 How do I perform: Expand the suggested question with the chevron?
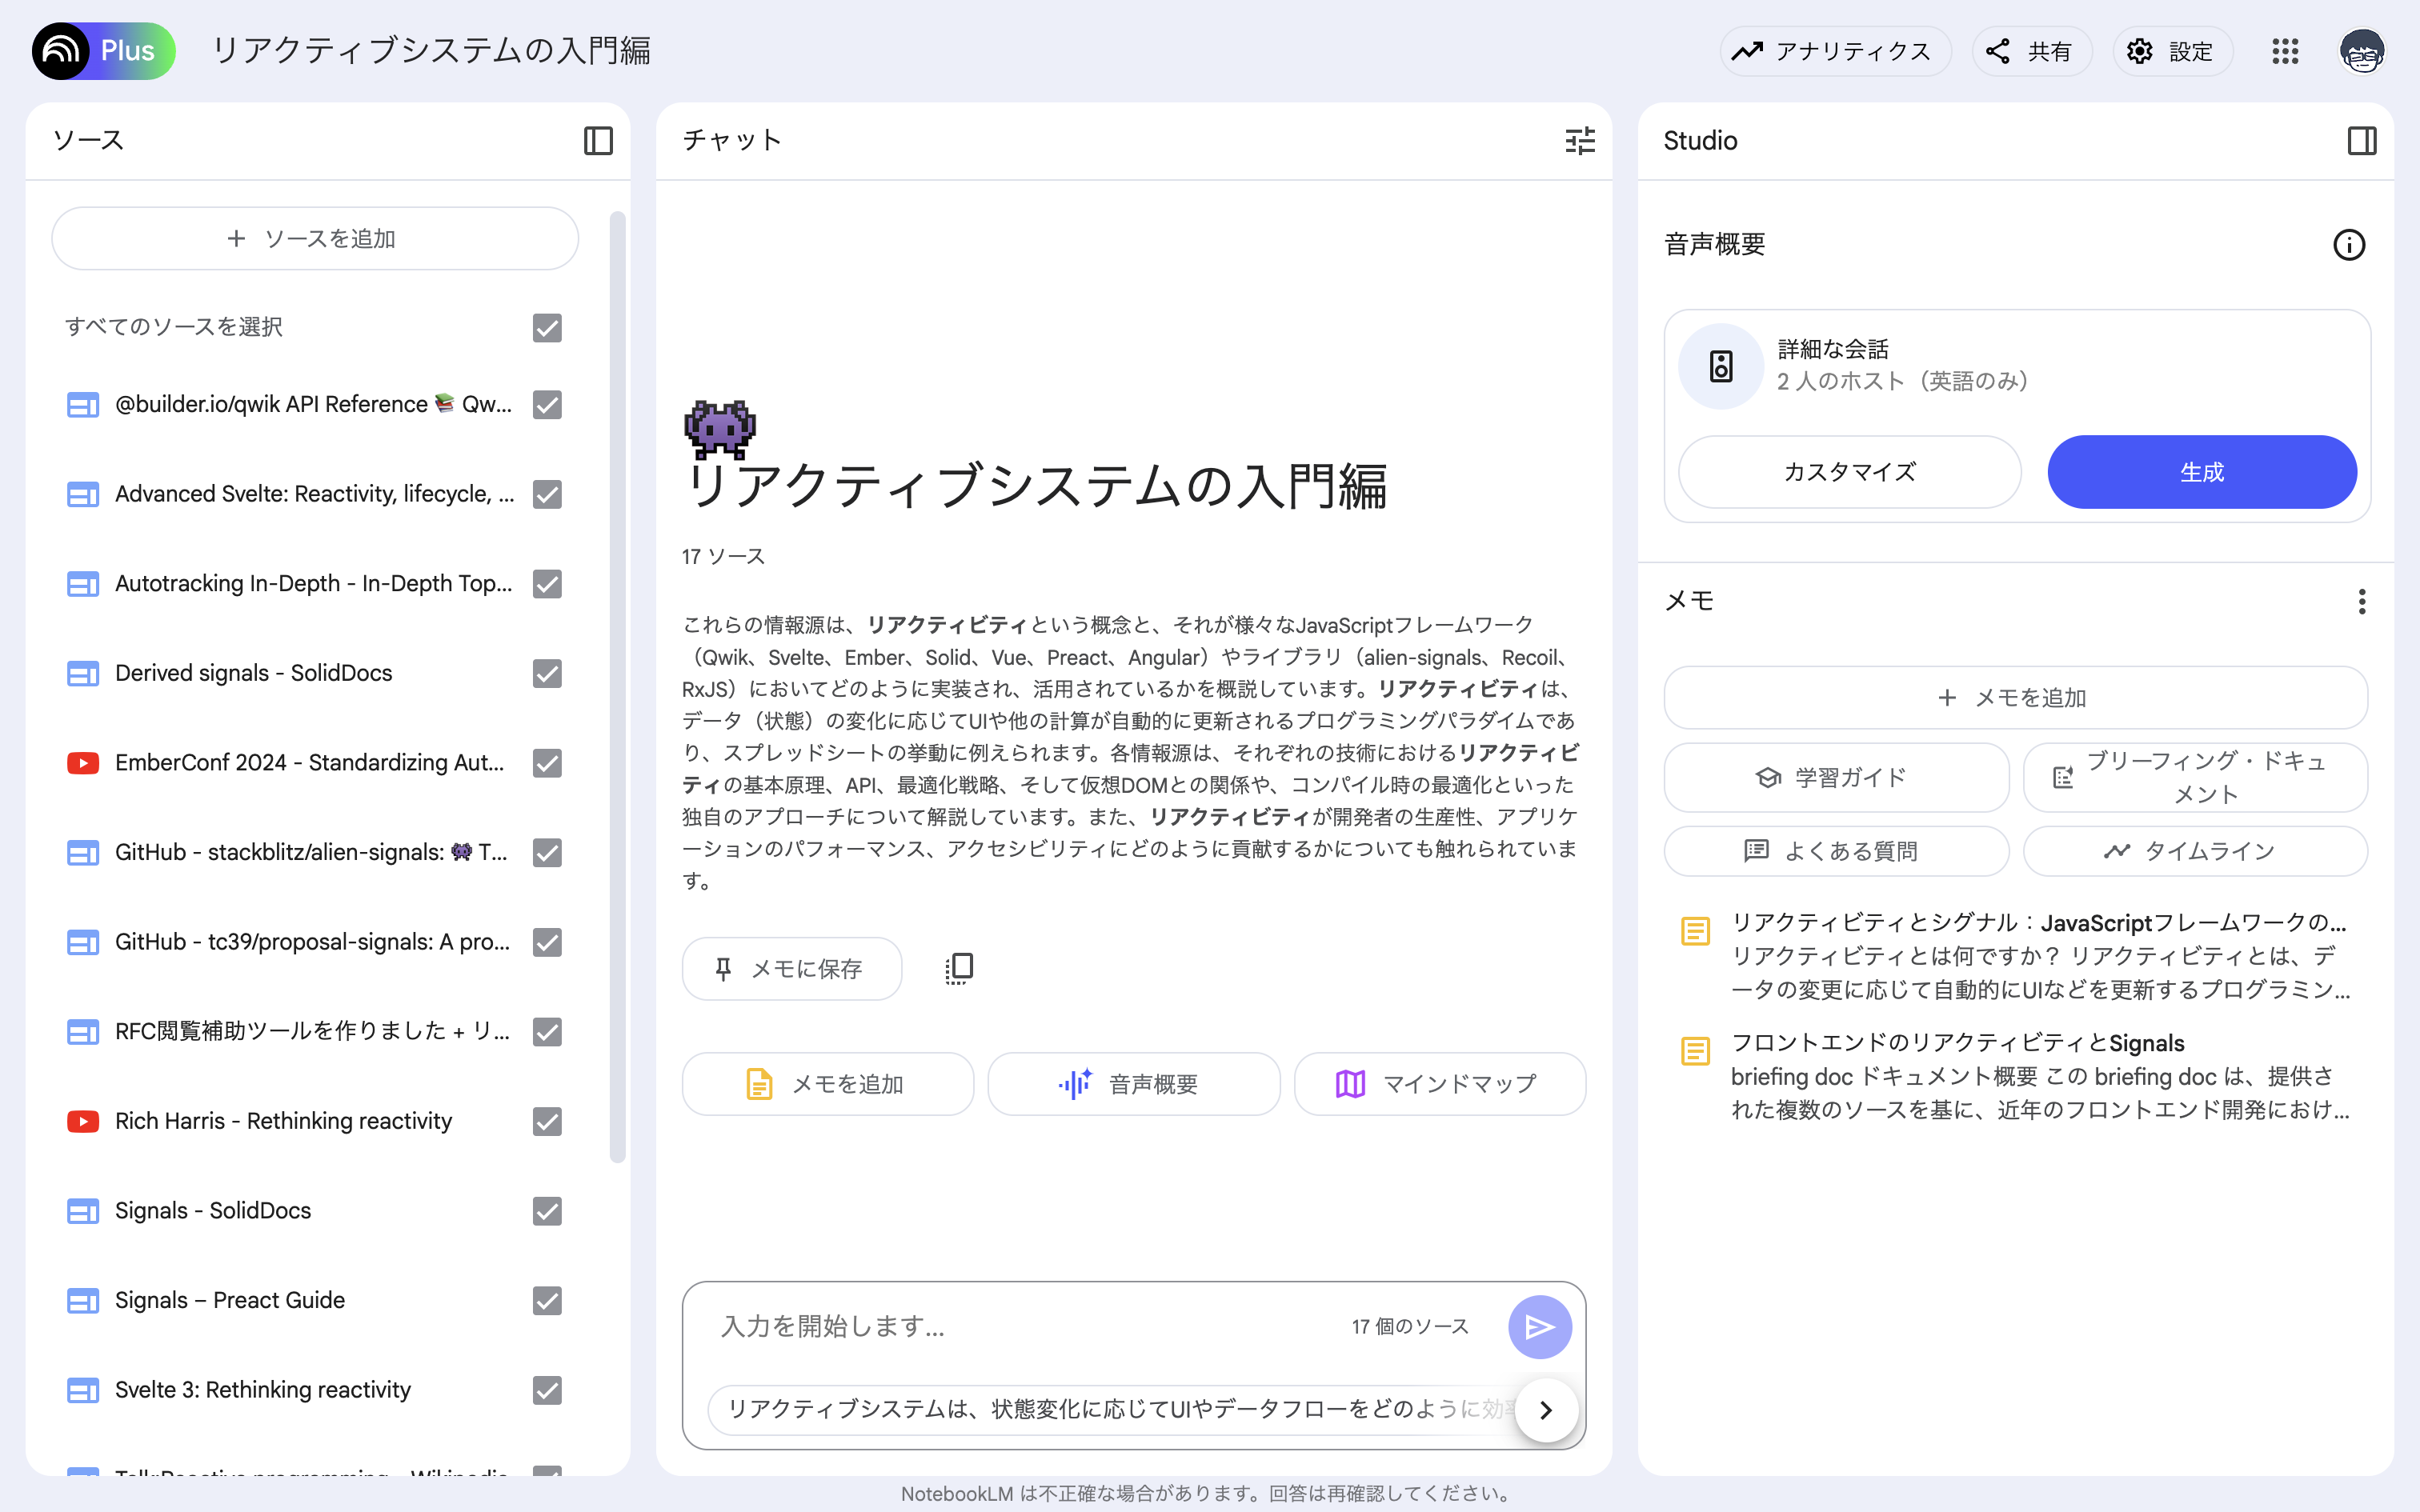pos(1545,1410)
